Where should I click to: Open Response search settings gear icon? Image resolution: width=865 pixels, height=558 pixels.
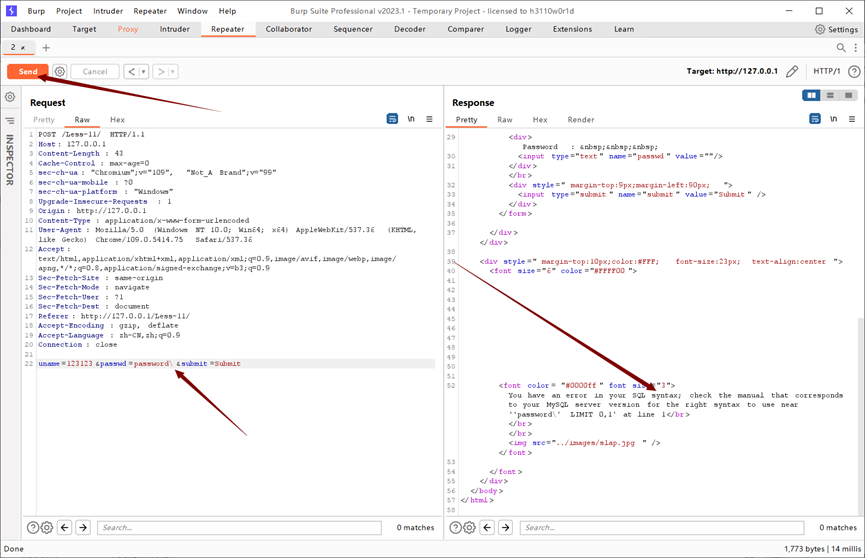point(469,528)
